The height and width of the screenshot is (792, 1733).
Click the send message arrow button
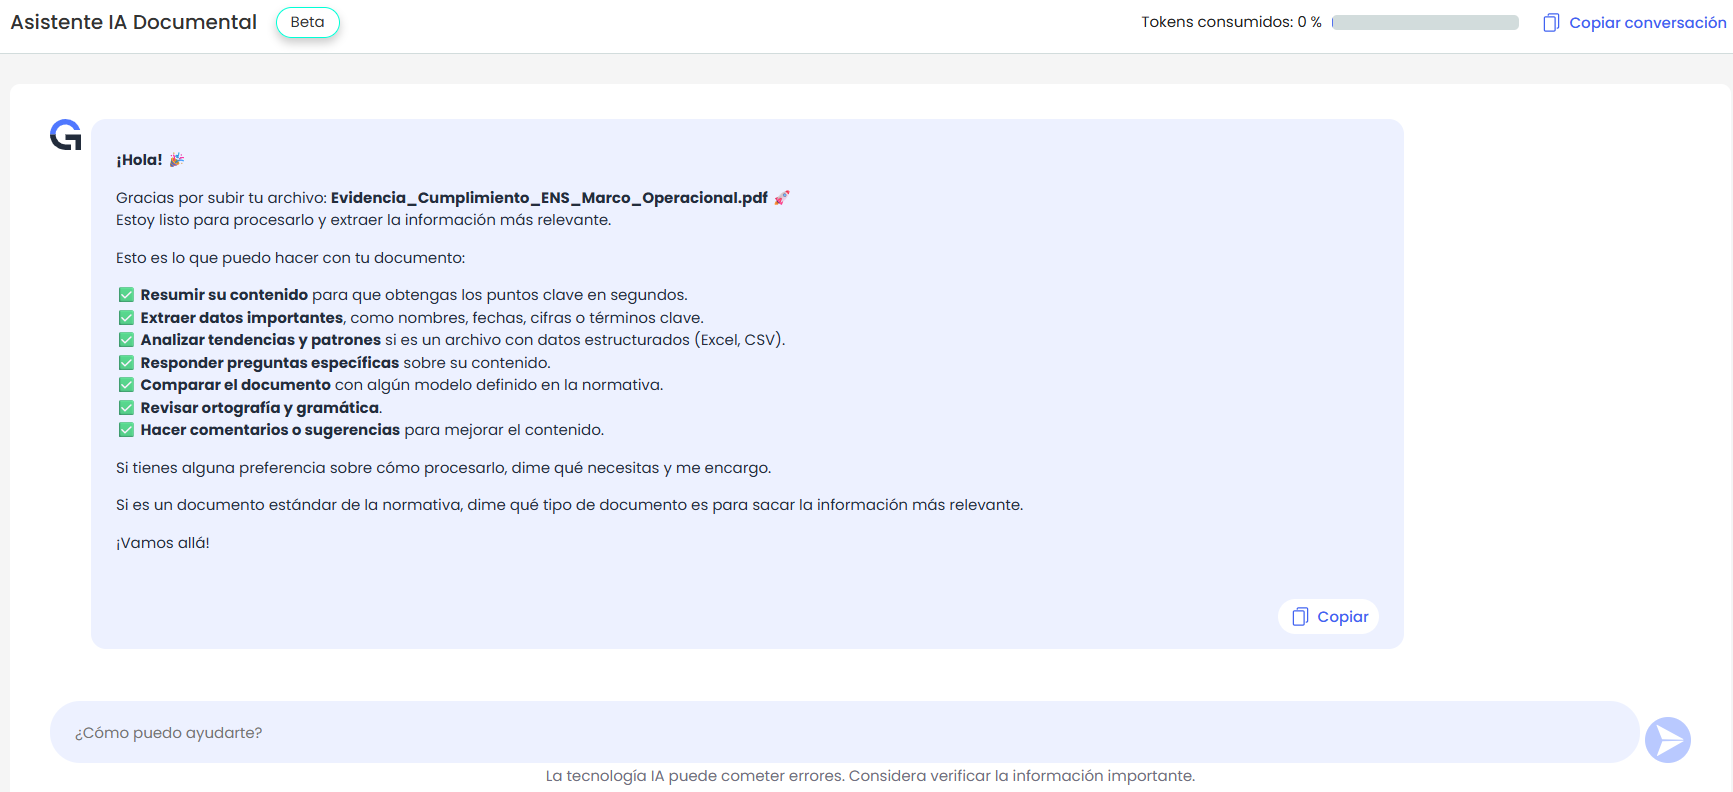click(x=1667, y=740)
